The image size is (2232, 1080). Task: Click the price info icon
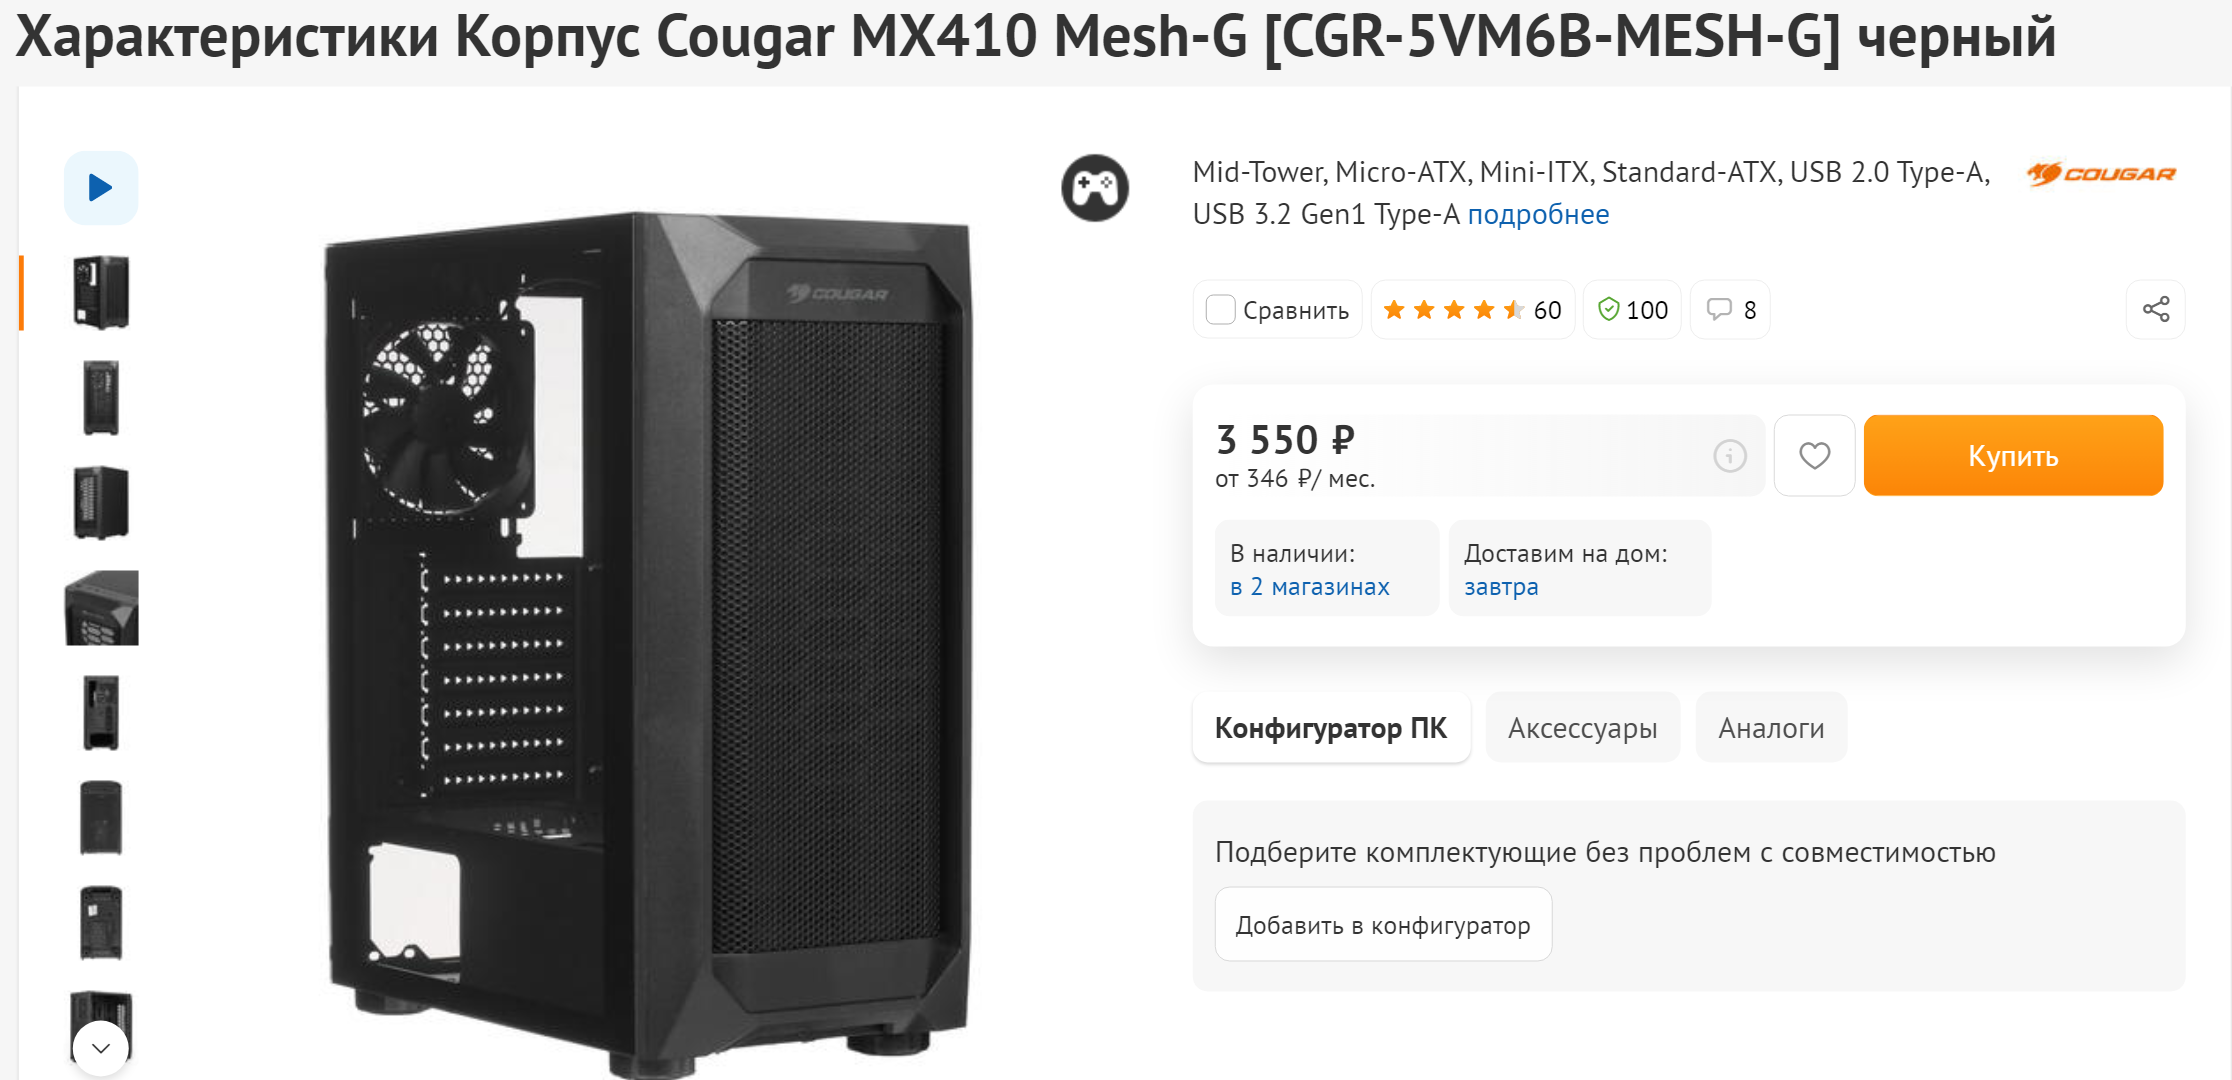[1729, 456]
